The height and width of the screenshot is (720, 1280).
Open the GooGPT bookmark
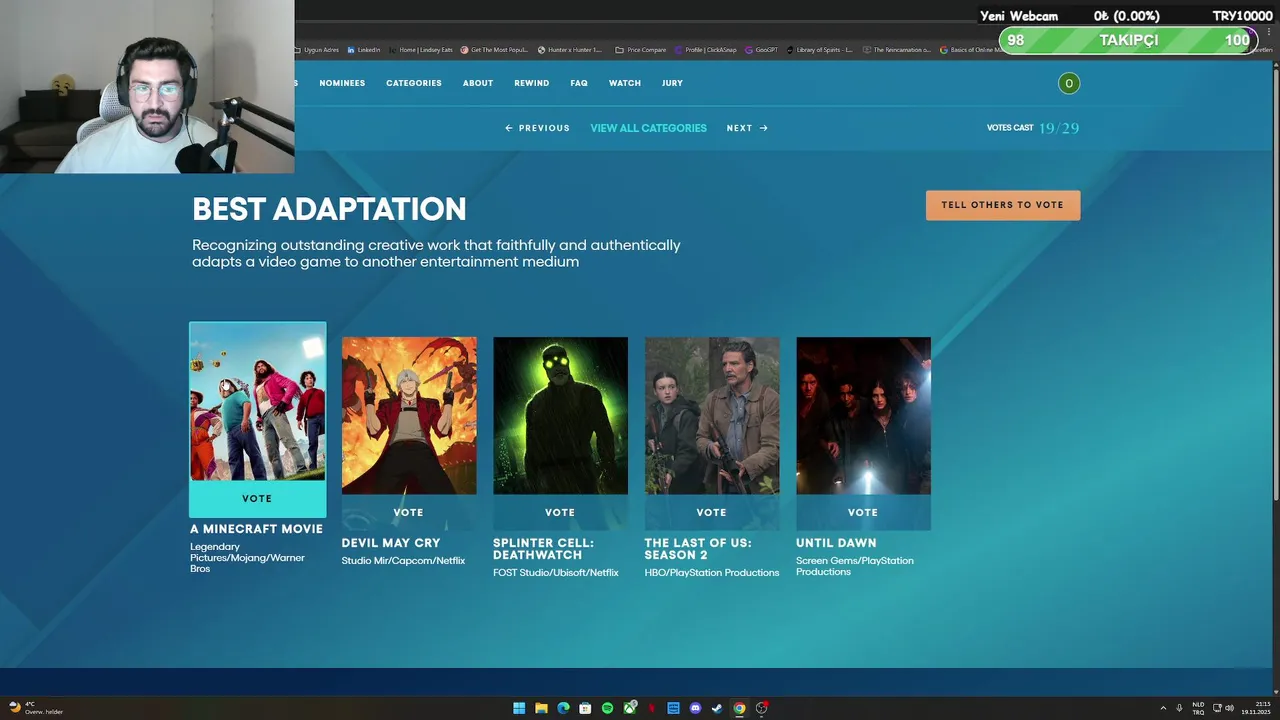point(762,50)
